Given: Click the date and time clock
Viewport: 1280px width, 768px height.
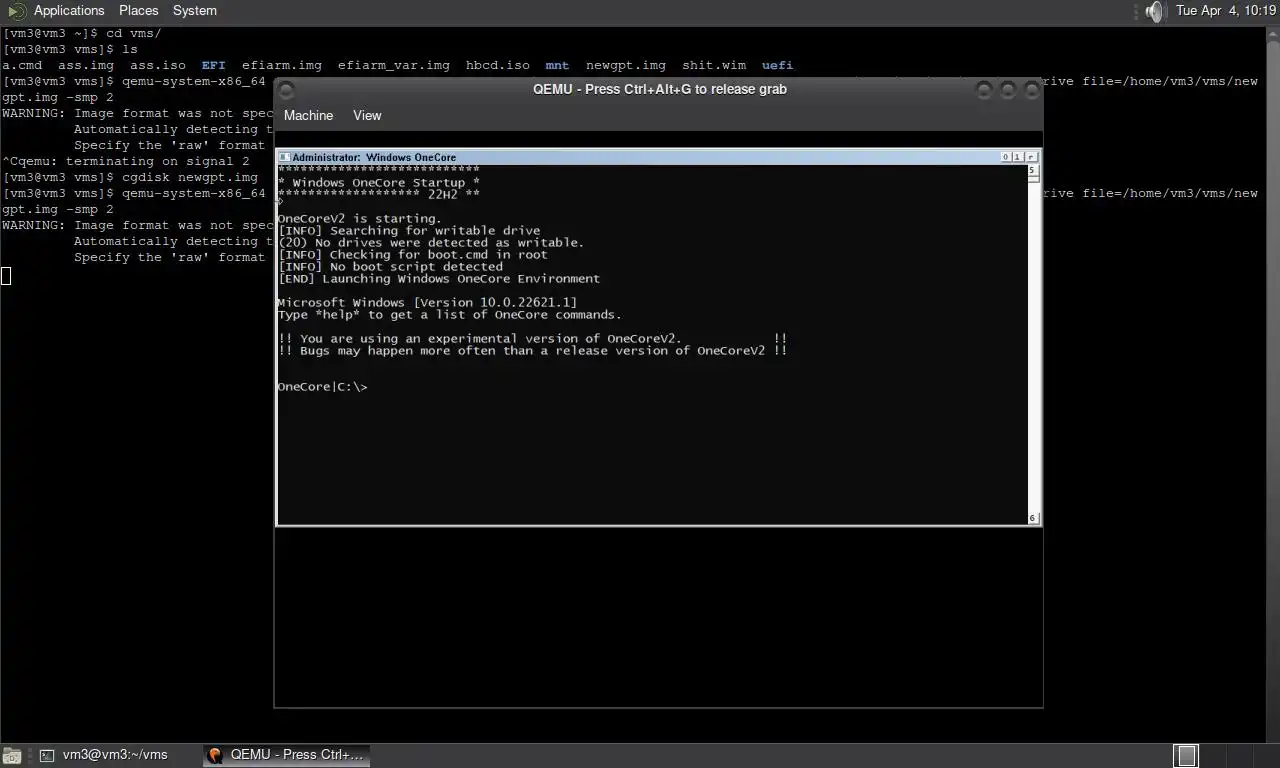Looking at the screenshot, I should tap(1226, 10).
